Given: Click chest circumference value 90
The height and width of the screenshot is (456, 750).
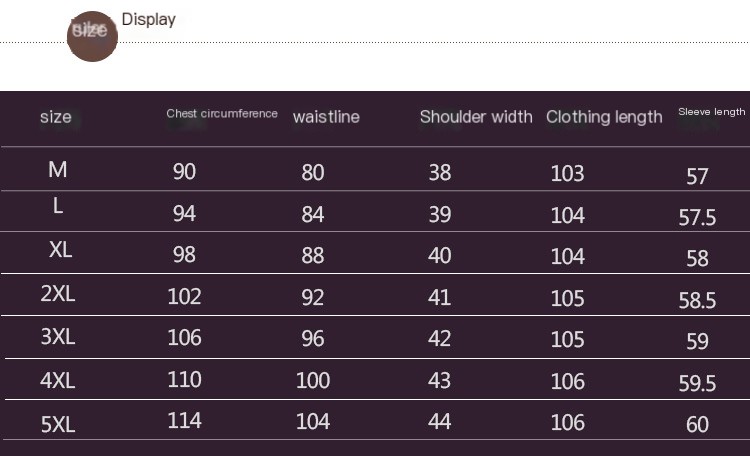Looking at the screenshot, I should (x=184, y=172).
